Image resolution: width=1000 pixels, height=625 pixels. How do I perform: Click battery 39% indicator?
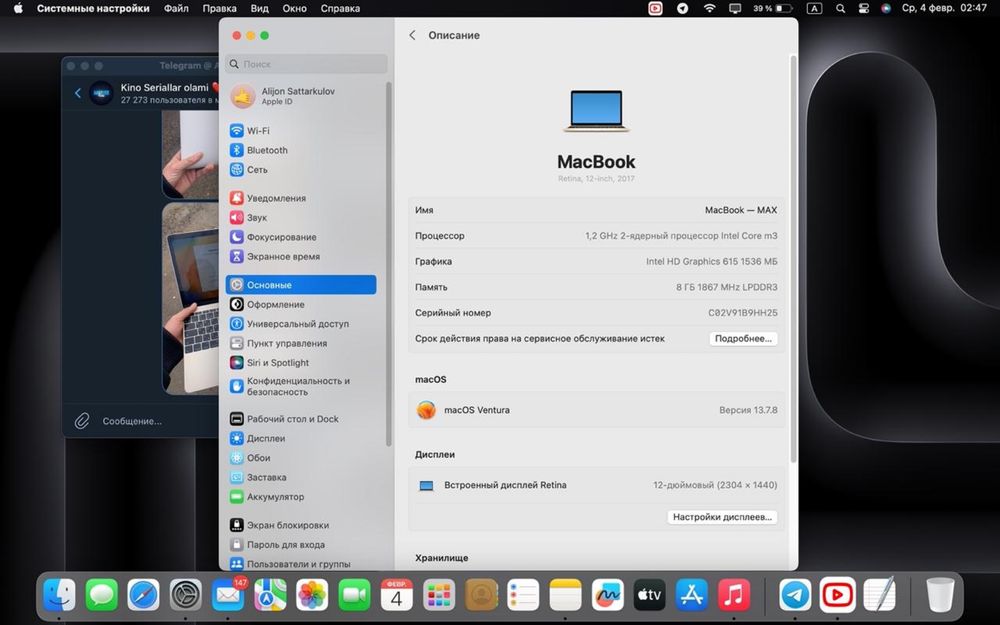point(772,8)
